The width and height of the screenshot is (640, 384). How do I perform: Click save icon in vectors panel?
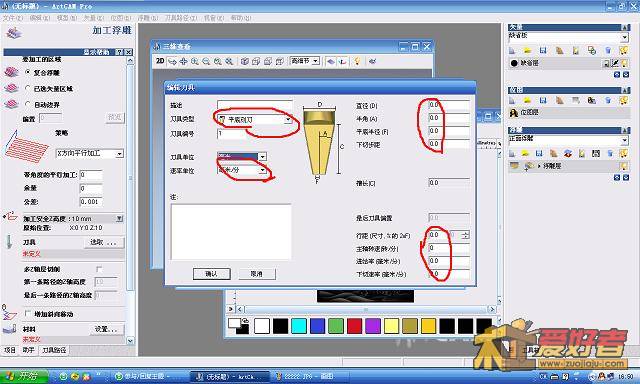pos(543,51)
